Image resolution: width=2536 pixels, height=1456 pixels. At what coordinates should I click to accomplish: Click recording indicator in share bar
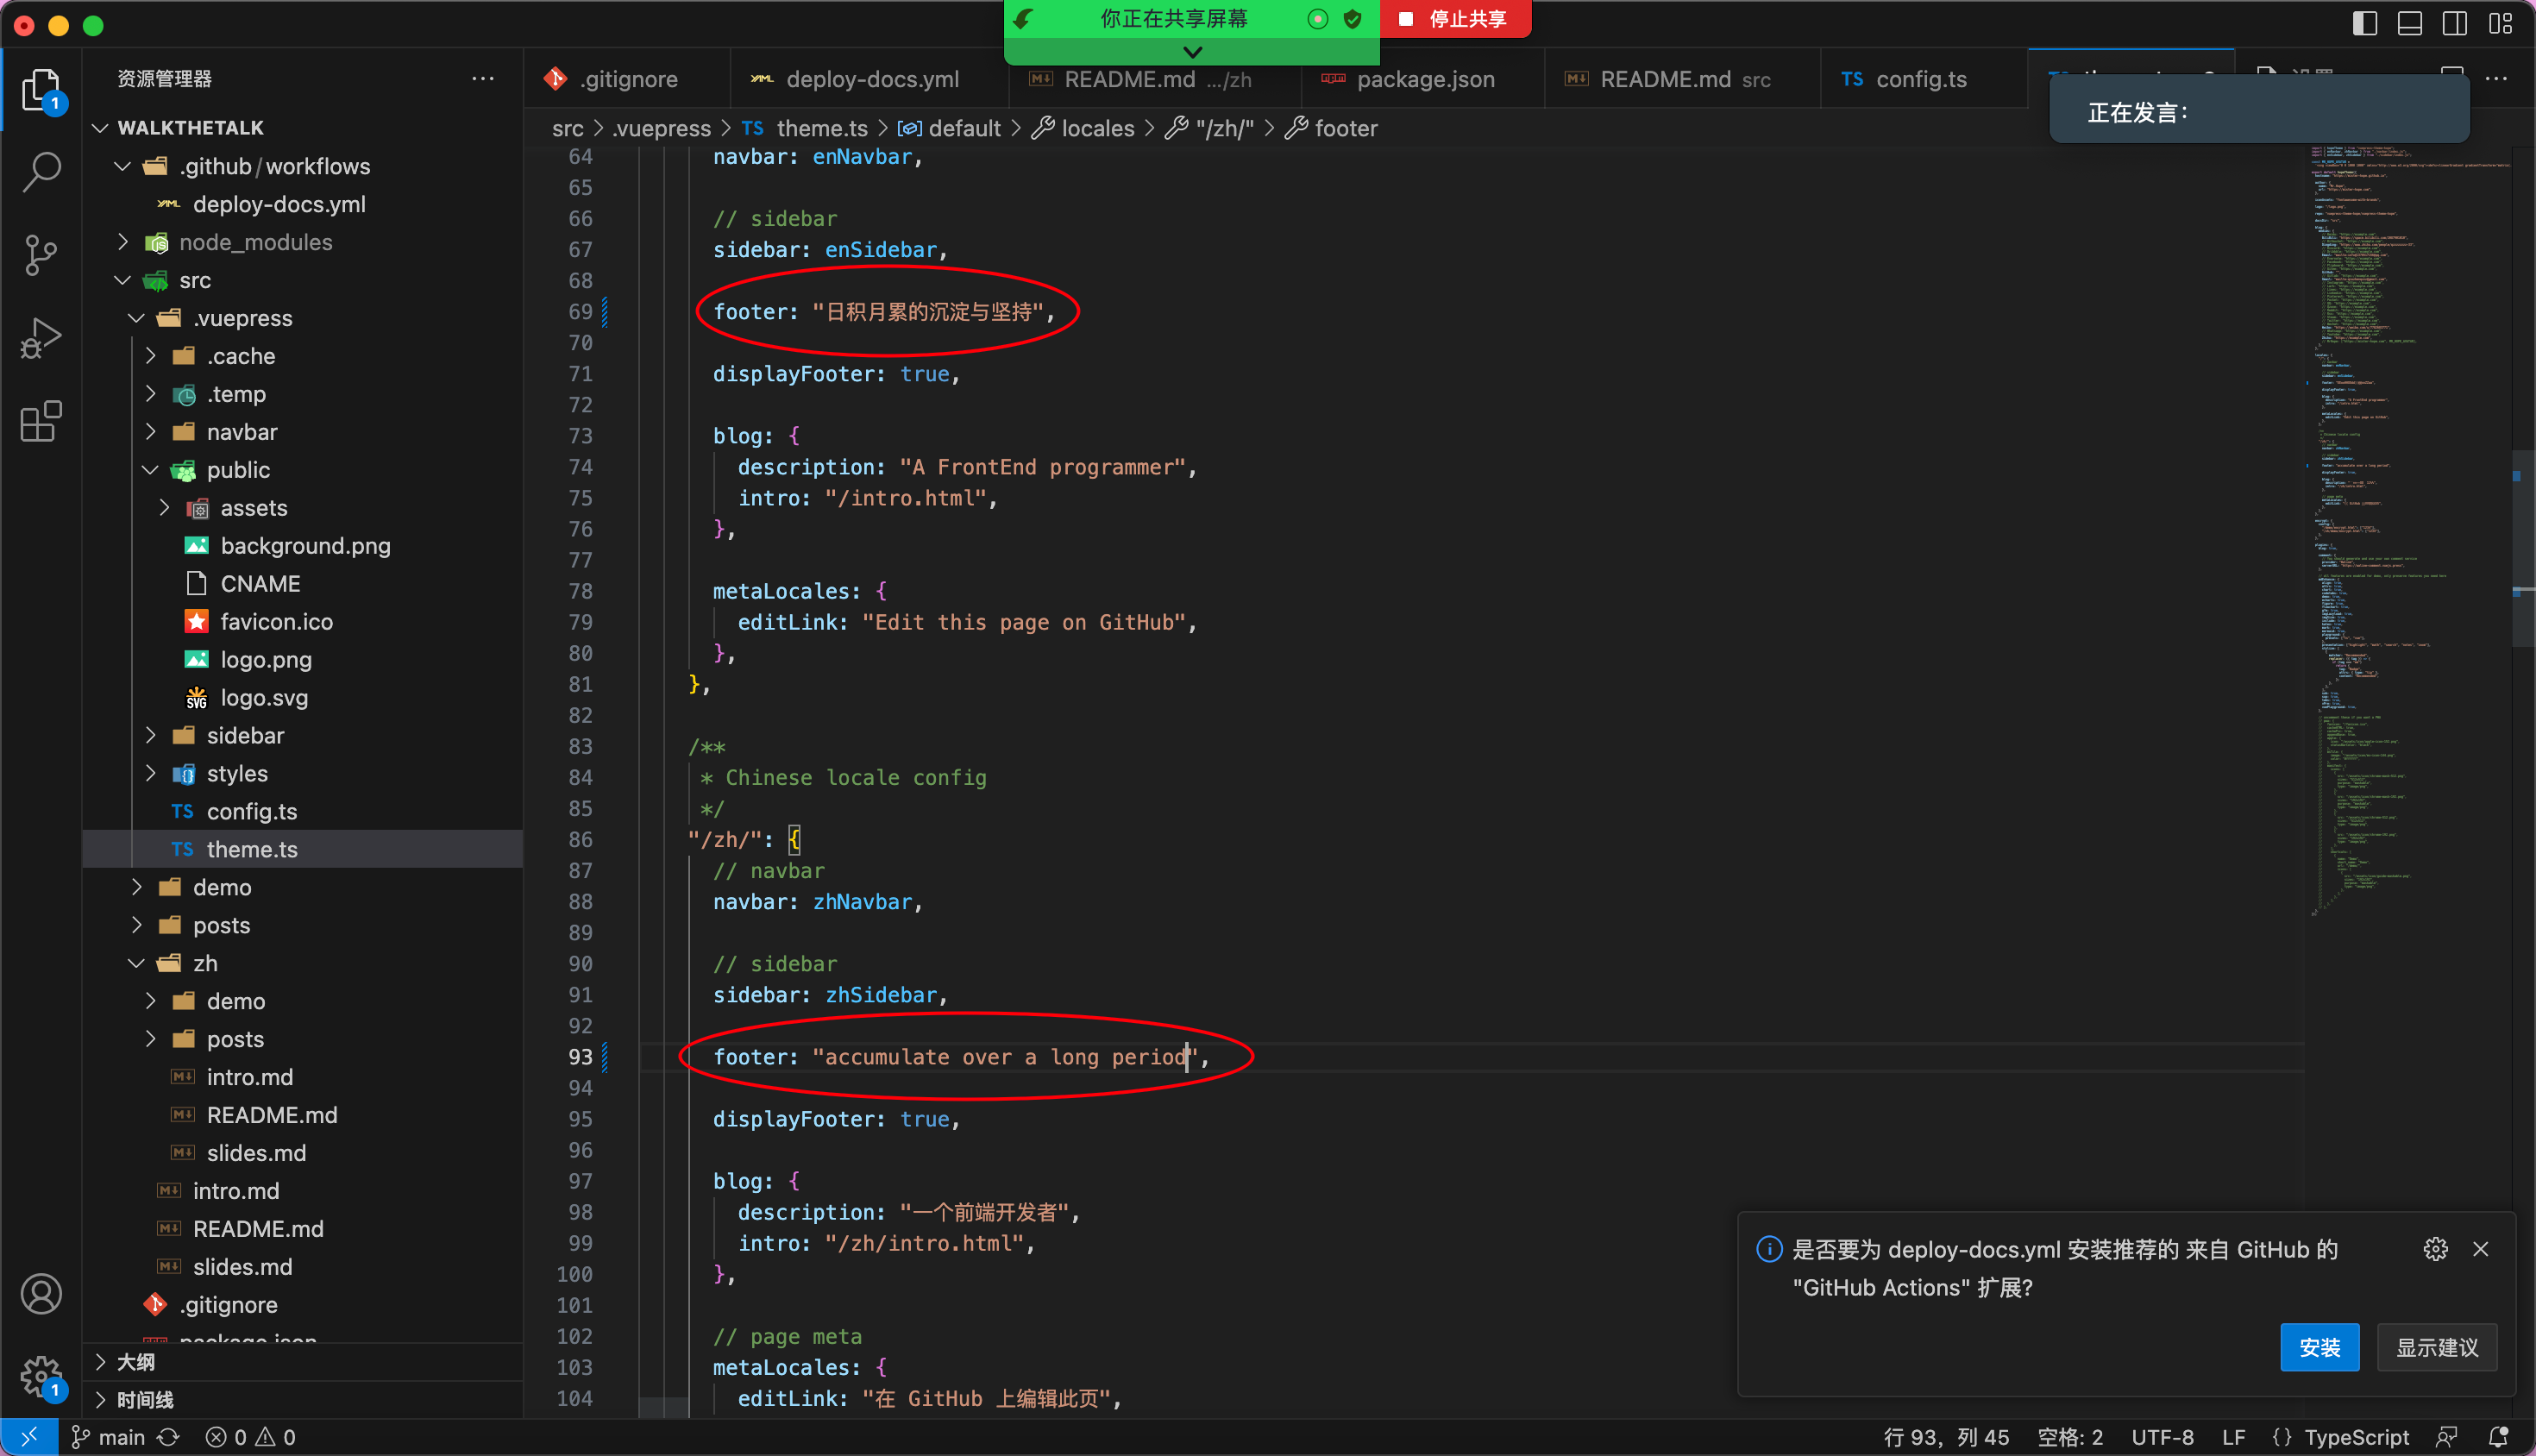(x=1318, y=19)
